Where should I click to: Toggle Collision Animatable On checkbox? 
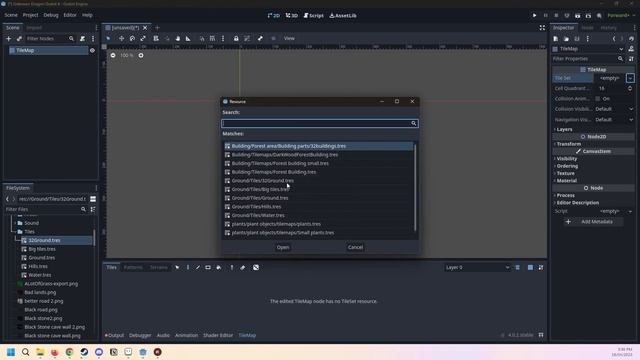pos(598,99)
